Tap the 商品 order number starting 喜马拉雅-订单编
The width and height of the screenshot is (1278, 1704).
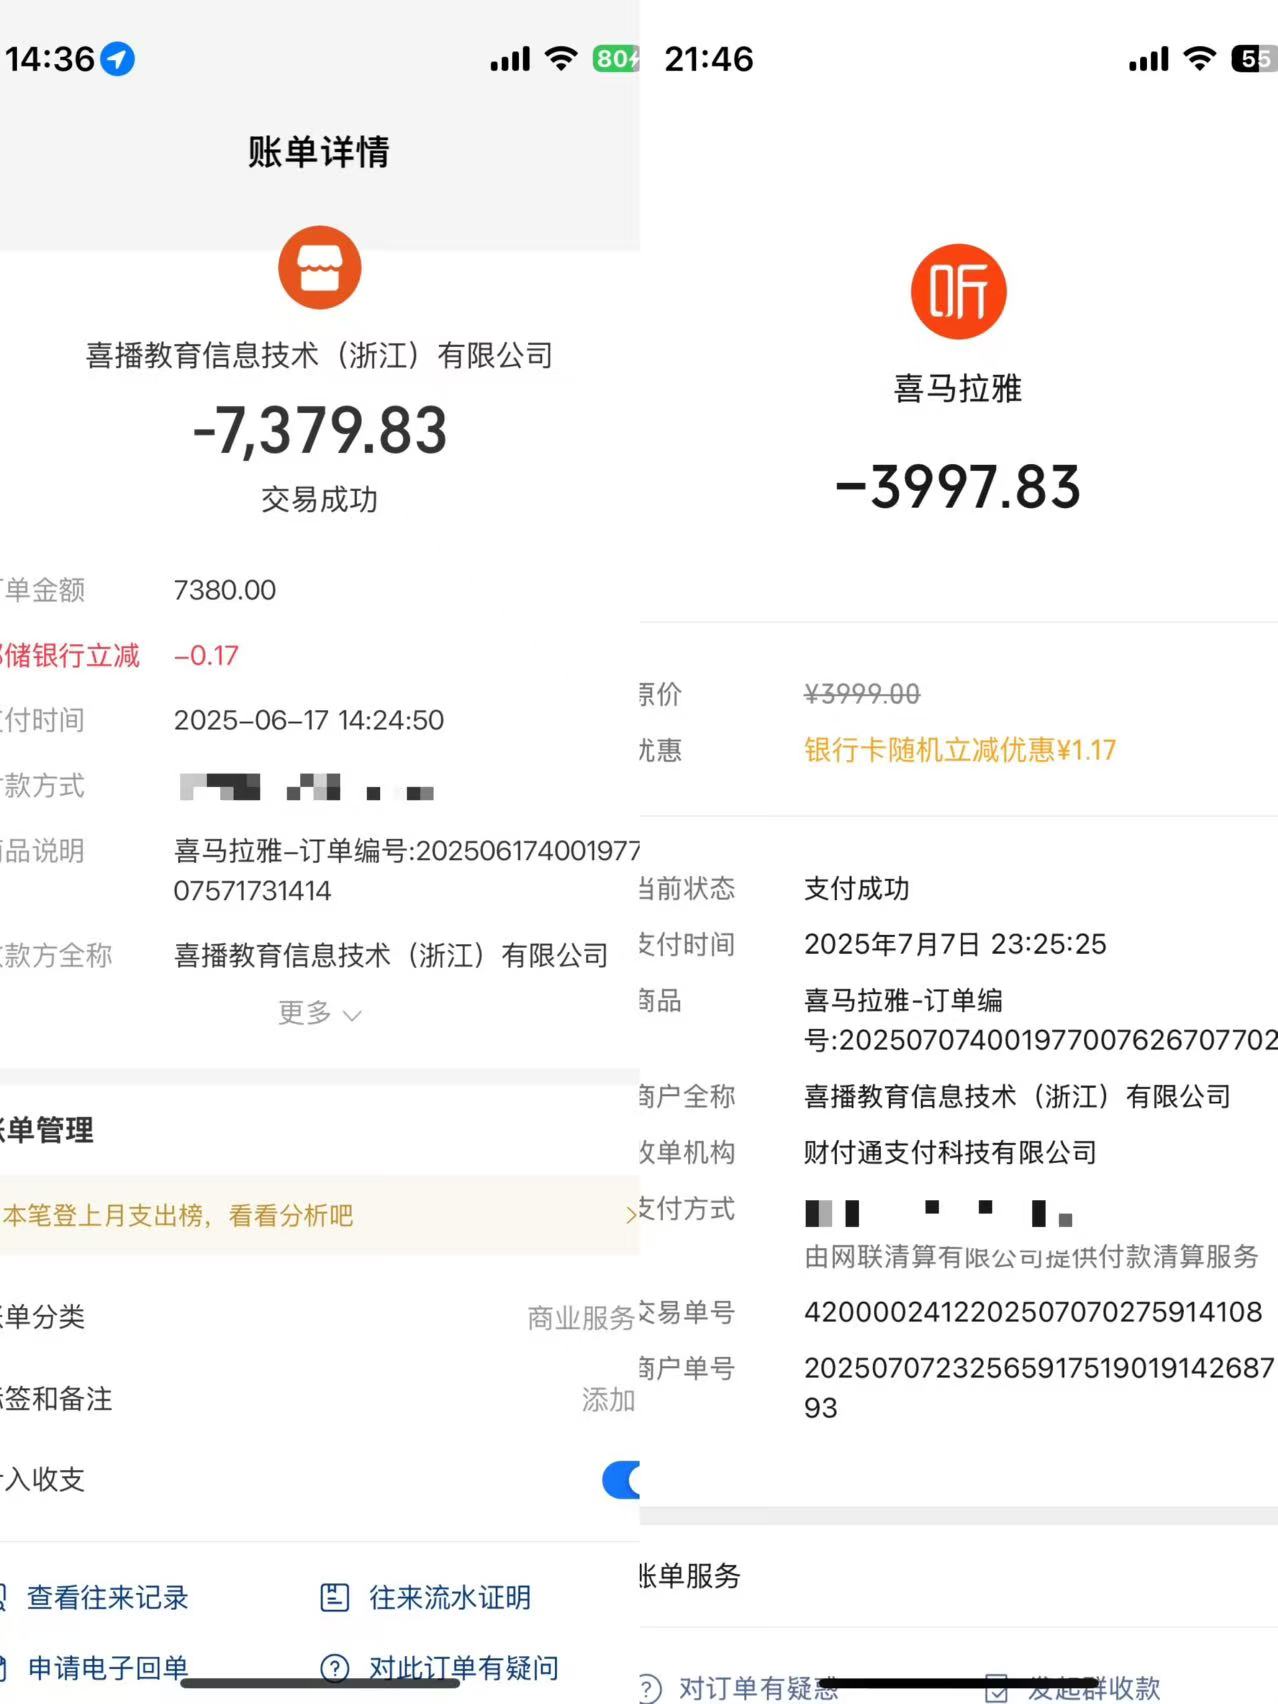tap(1041, 1020)
